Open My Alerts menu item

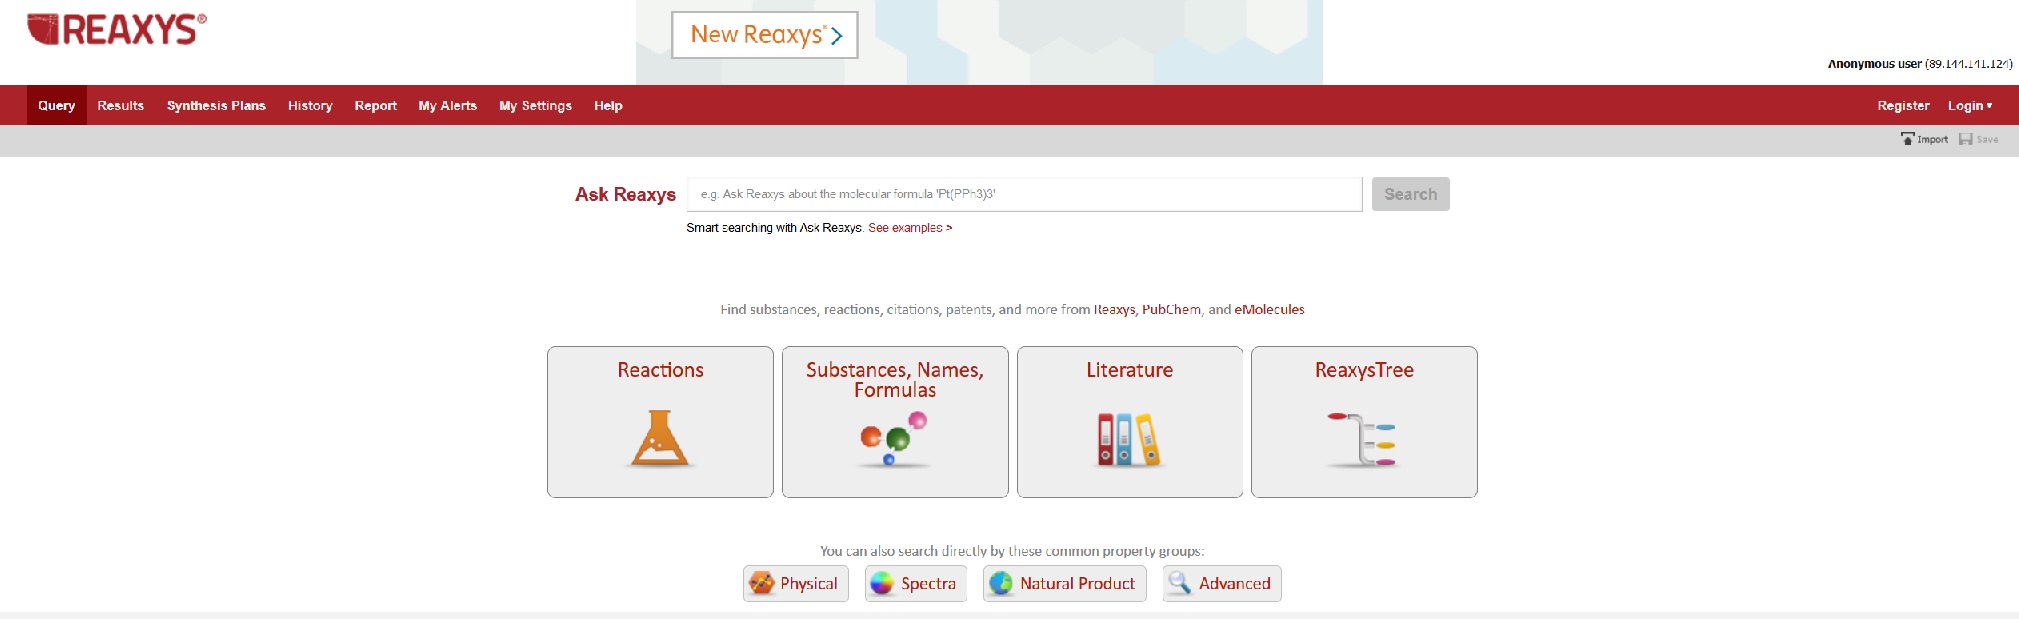click(x=447, y=106)
